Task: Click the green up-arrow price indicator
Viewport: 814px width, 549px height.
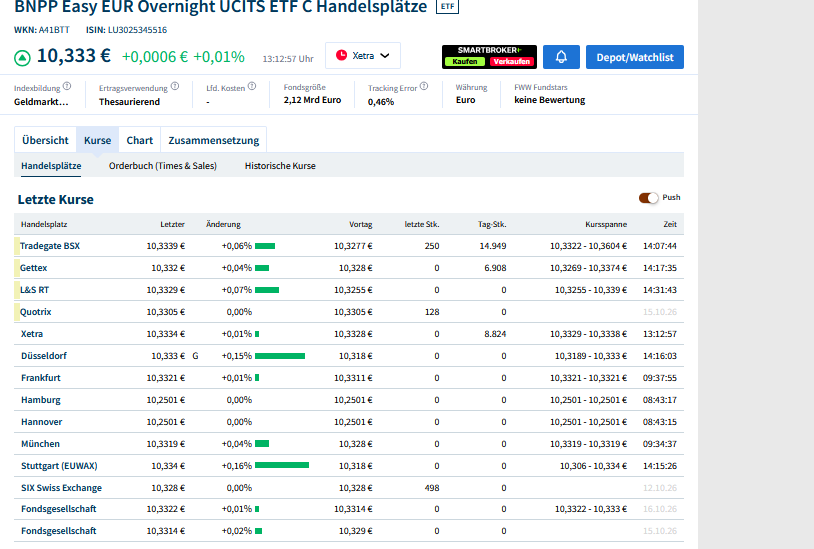Action: point(22,58)
